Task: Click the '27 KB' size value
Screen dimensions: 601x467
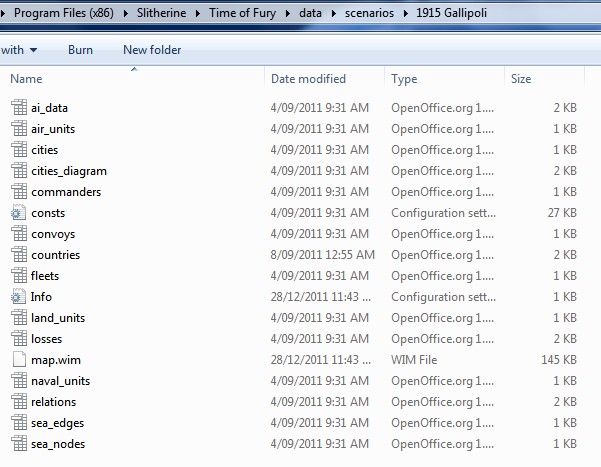Action: click(x=562, y=213)
